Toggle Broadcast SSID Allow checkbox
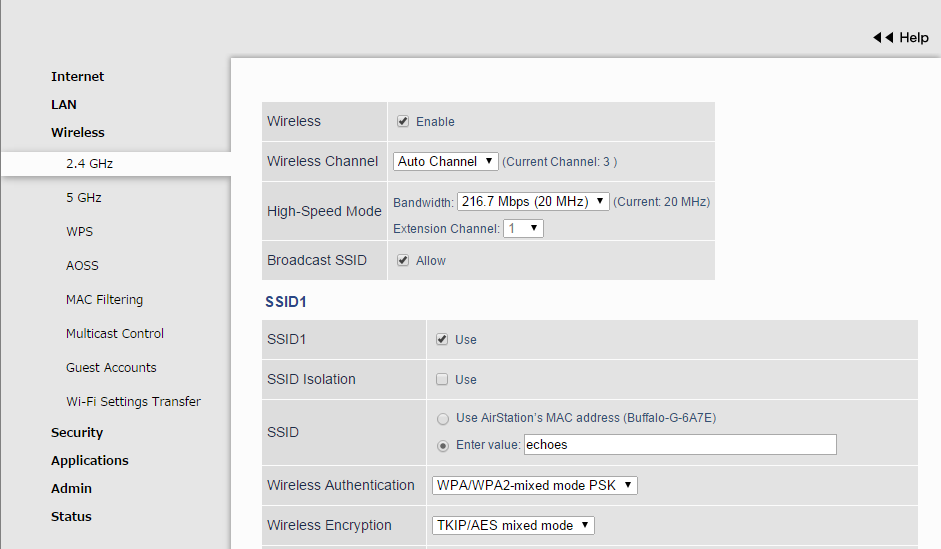The image size is (941, 549). [x=403, y=260]
